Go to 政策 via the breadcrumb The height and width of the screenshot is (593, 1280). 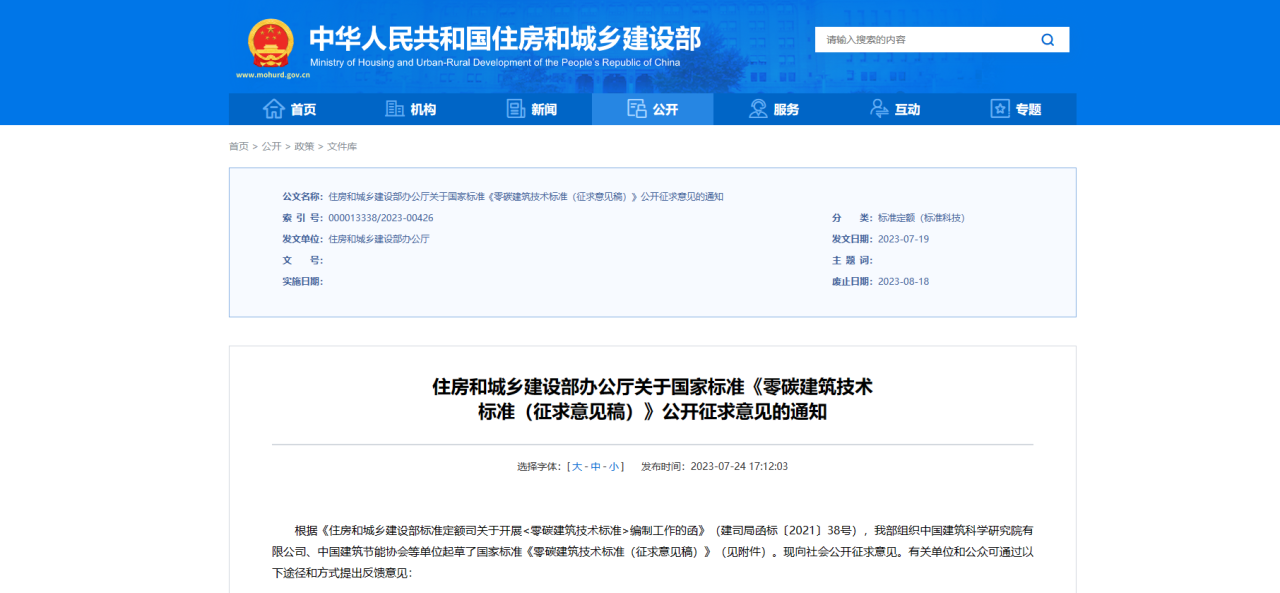click(305, 145)
